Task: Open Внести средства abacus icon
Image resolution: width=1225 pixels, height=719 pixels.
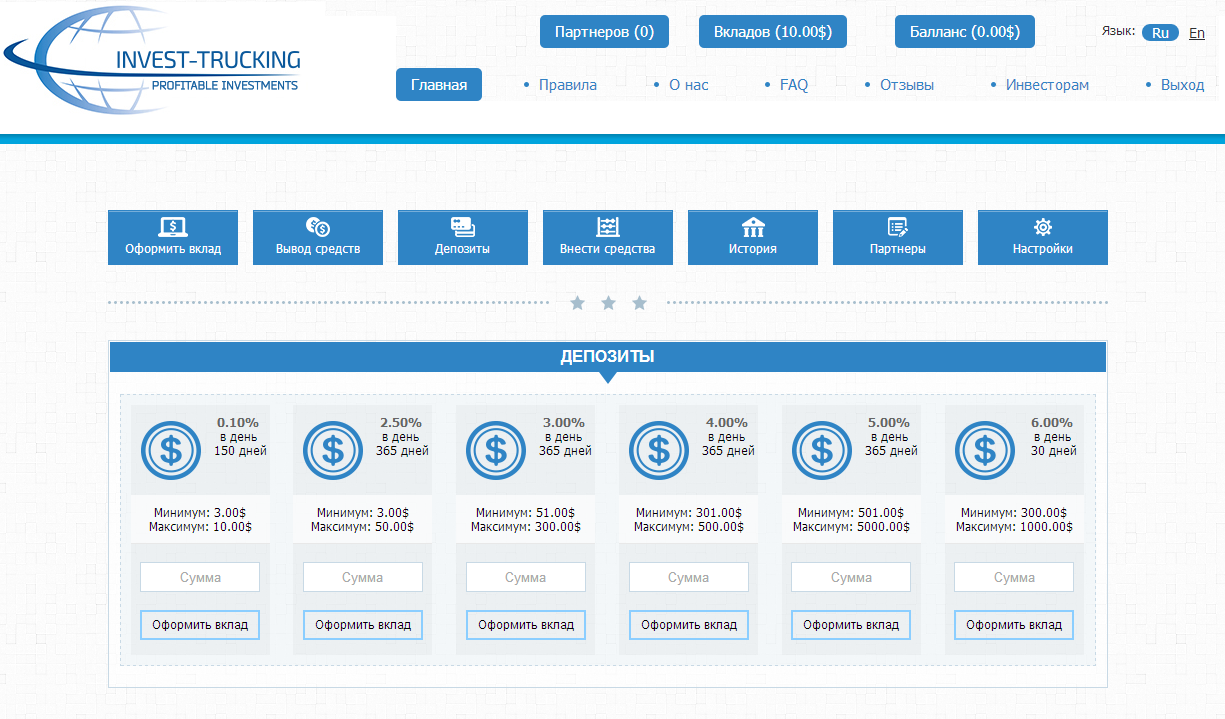Action: [x=608, y=227]
